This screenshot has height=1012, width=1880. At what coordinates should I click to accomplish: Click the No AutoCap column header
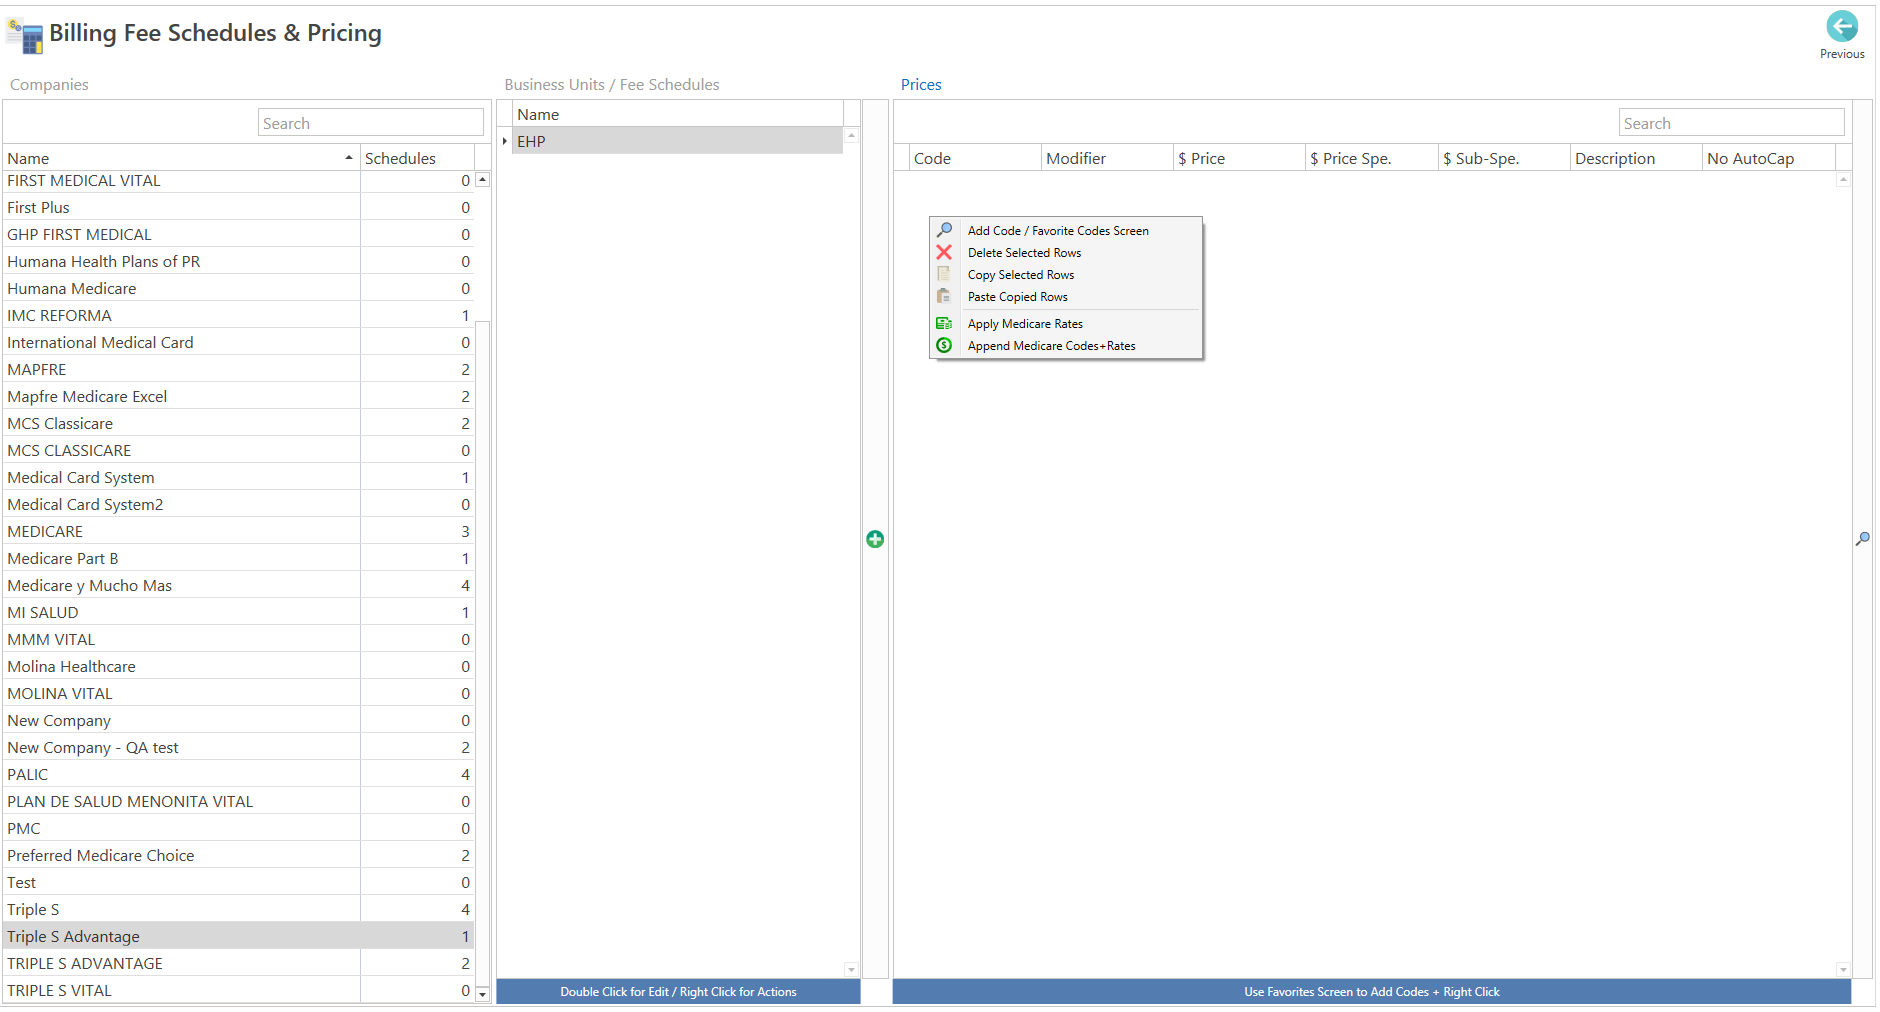(1769, 158)
